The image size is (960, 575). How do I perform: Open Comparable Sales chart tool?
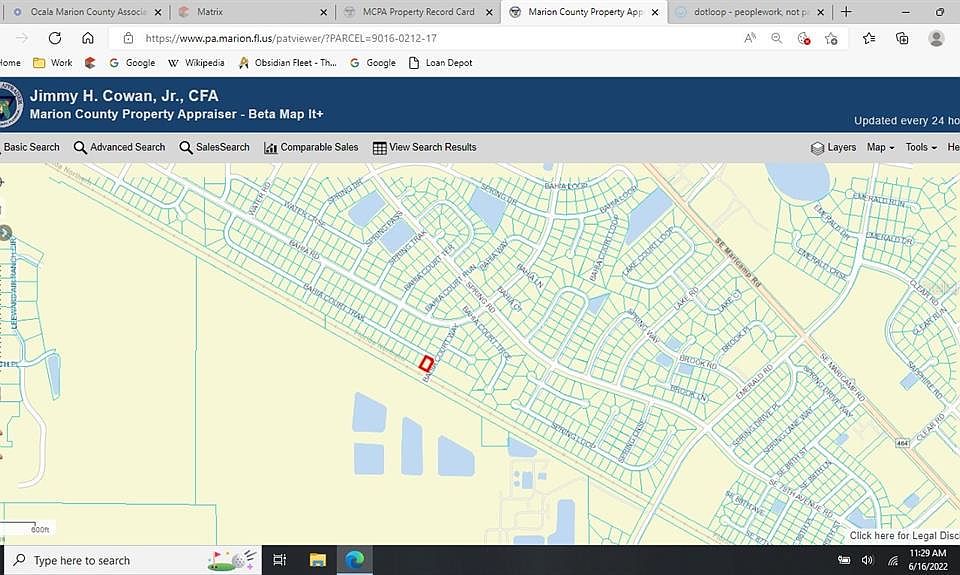click(x=311, y=147)
